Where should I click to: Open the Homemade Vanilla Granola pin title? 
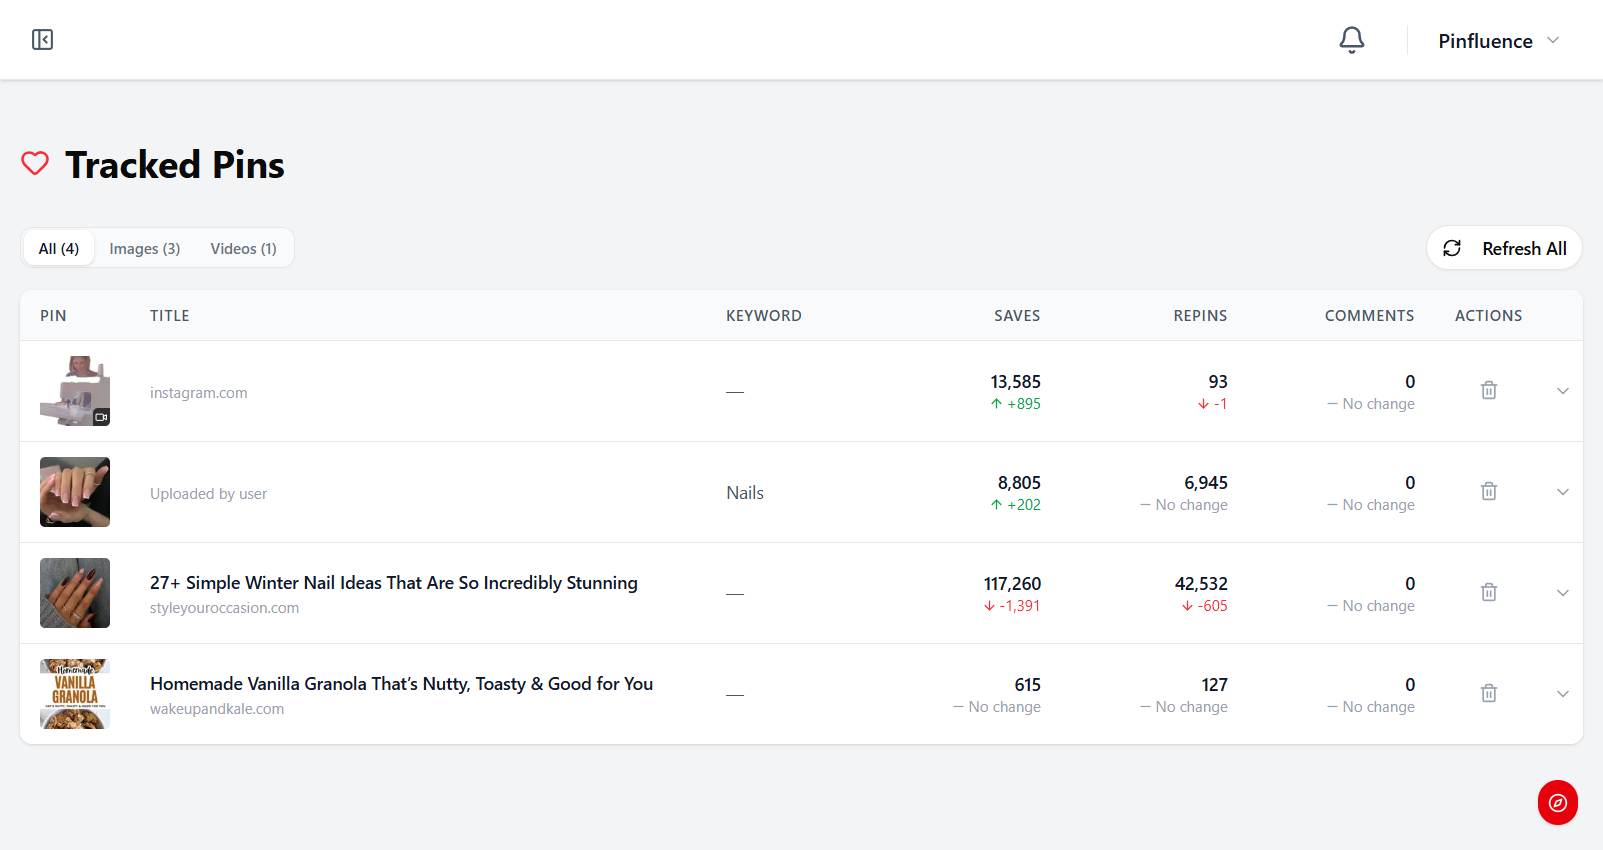[x=401, y=684]
